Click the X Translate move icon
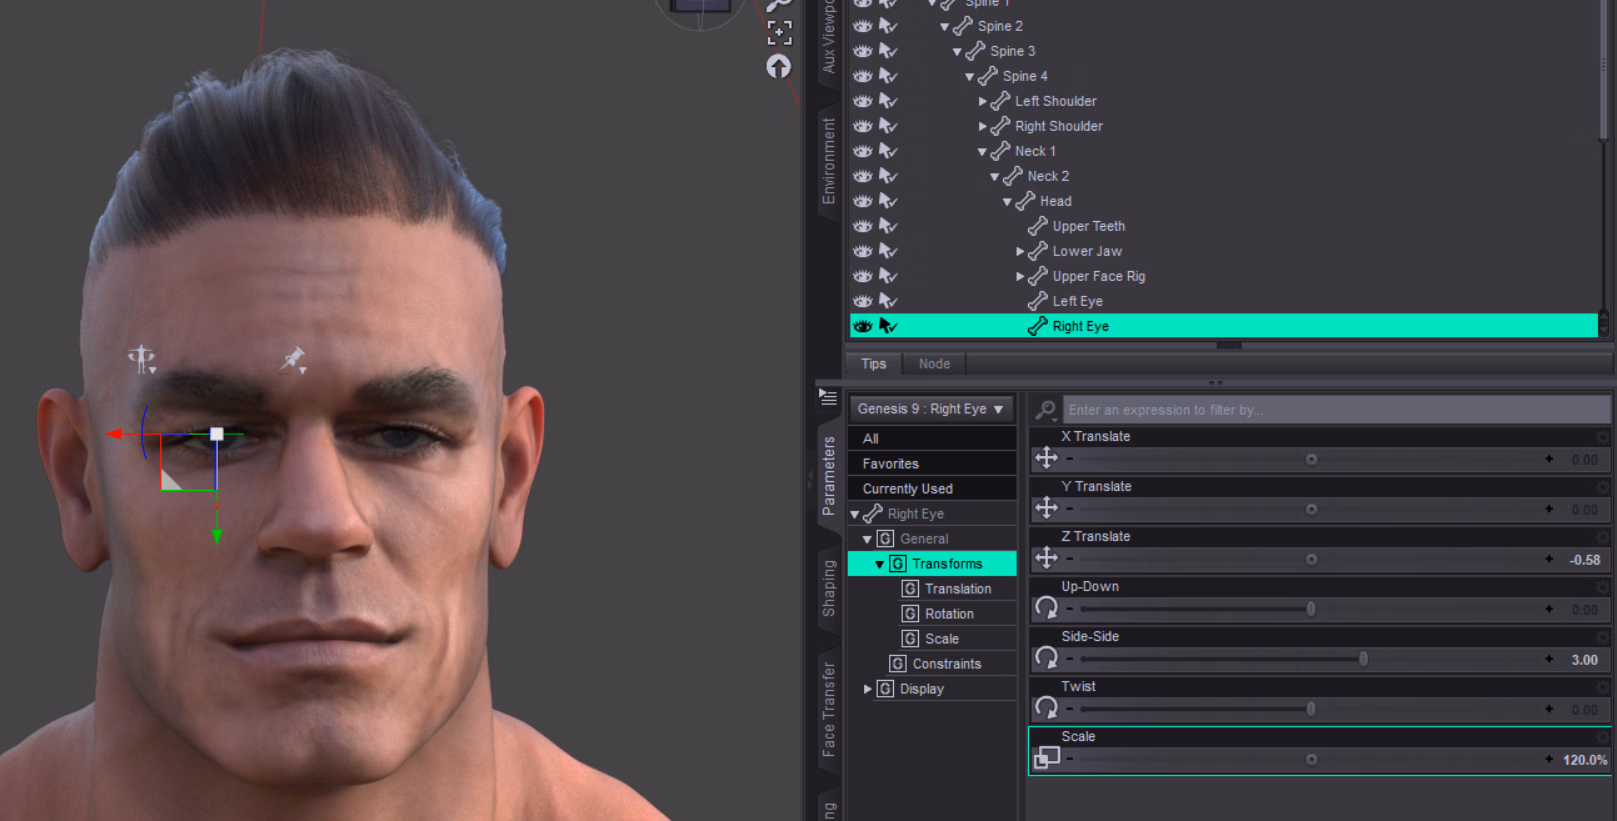 click(x=1046, y=458)
